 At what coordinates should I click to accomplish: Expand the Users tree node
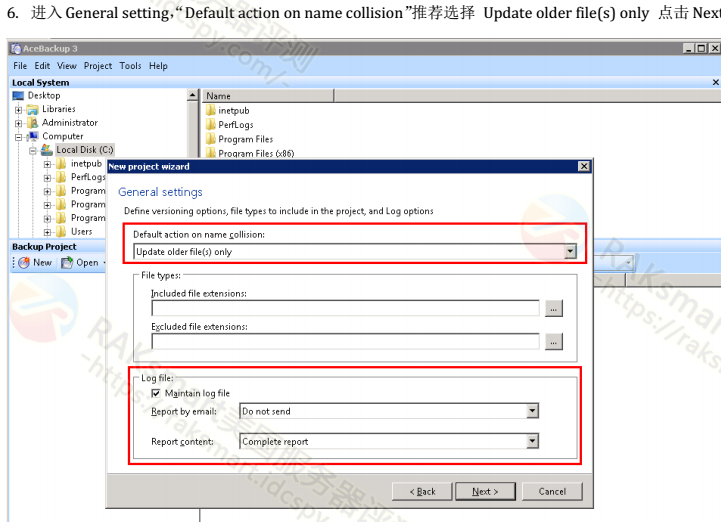47,232
